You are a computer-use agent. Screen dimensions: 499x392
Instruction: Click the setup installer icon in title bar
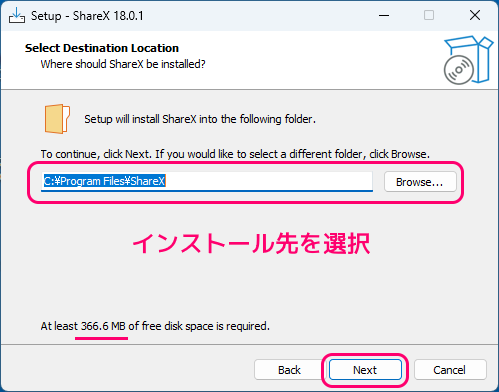click(x=17, y=16)
